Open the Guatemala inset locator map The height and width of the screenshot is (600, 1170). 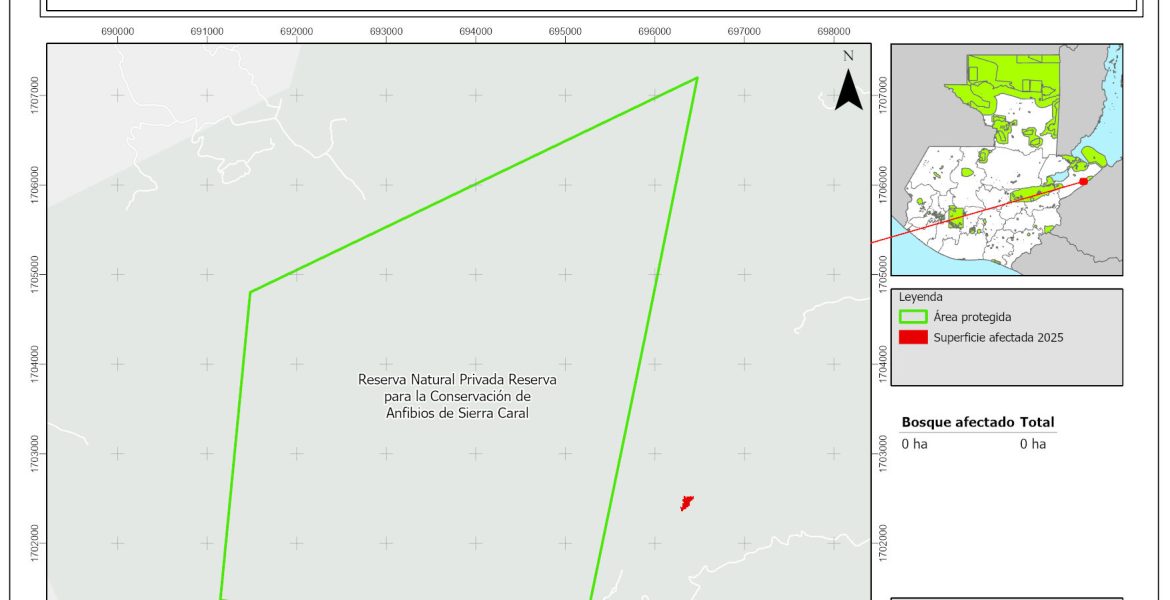(x=1006, y=159)
